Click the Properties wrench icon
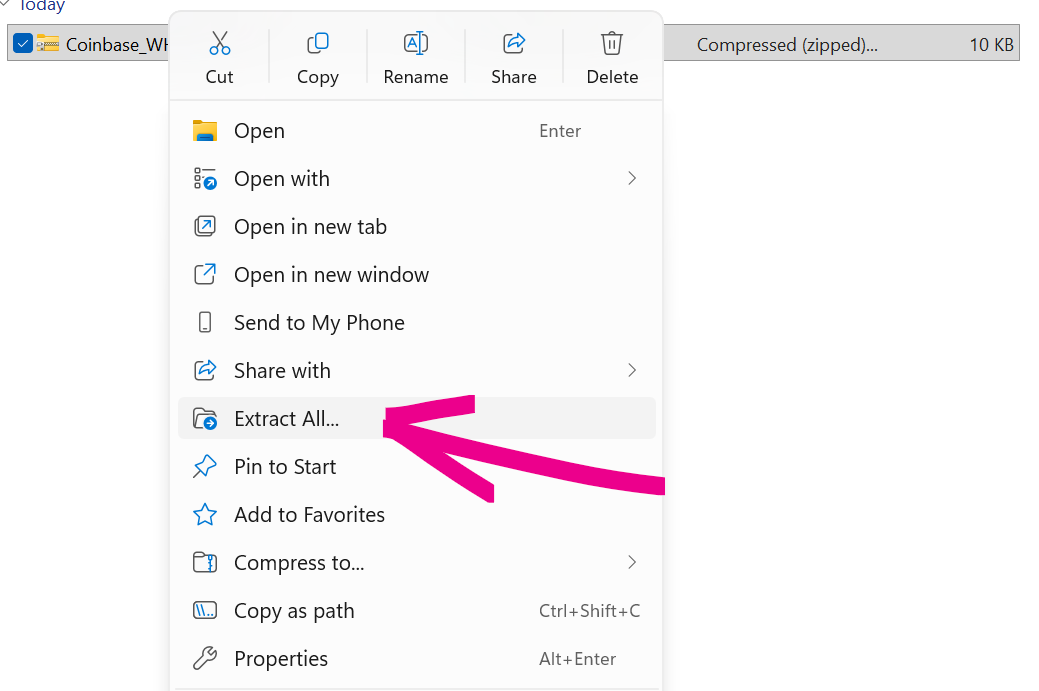This screenshot has height=691, width=1039. (x=205, y=659)
